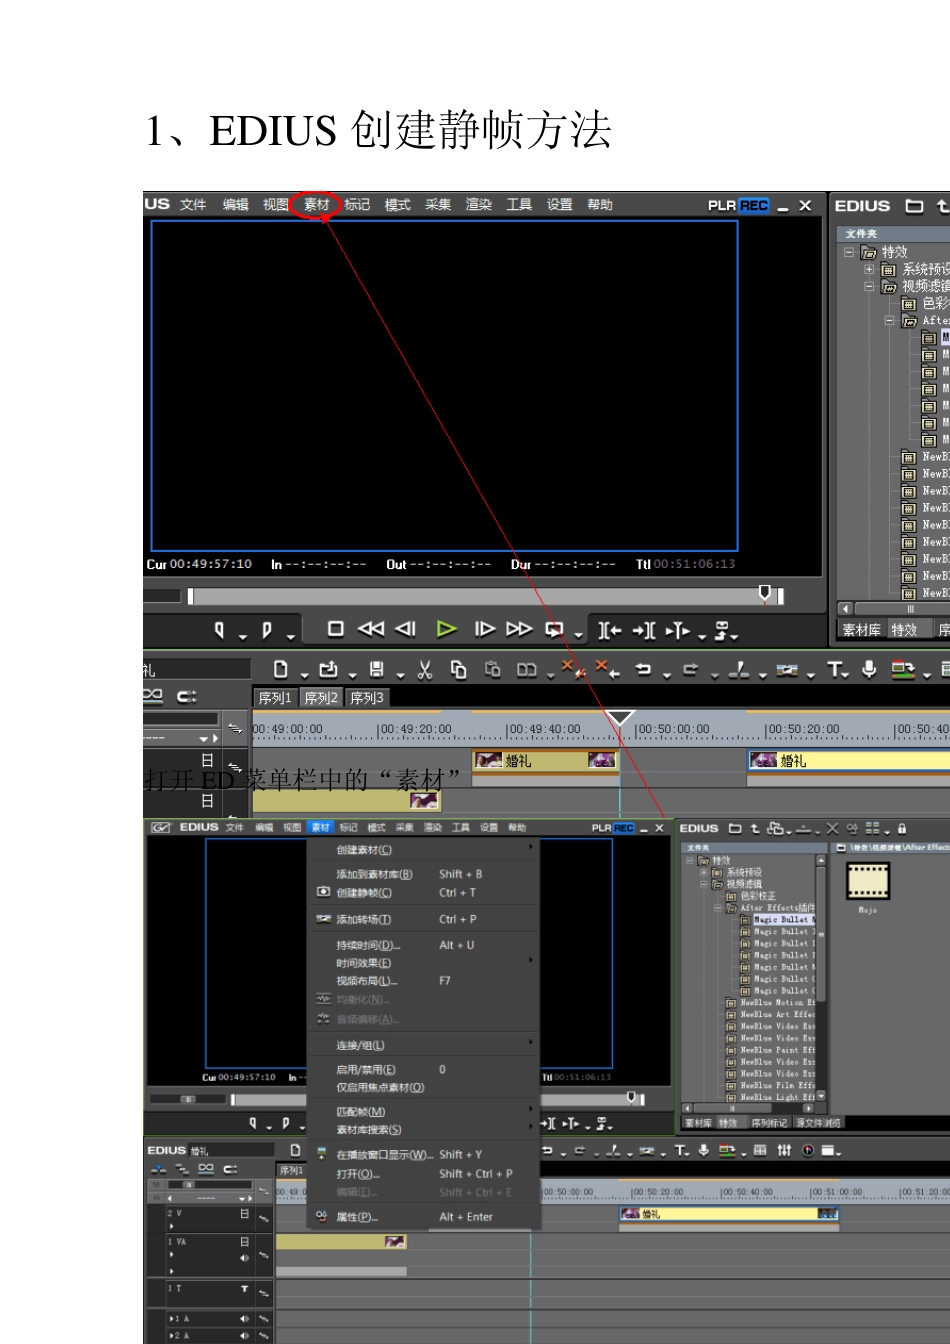
Task: Expand the 系统预设 node in lower effects tree
Action: tap(705, 872)
